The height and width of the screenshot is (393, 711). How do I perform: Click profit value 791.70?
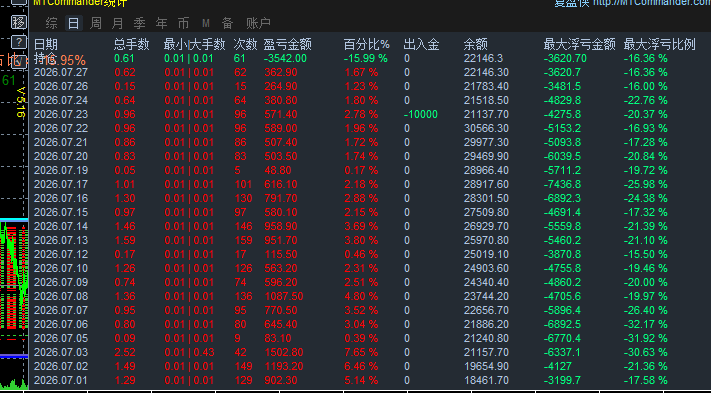click(x=281, y=199)
